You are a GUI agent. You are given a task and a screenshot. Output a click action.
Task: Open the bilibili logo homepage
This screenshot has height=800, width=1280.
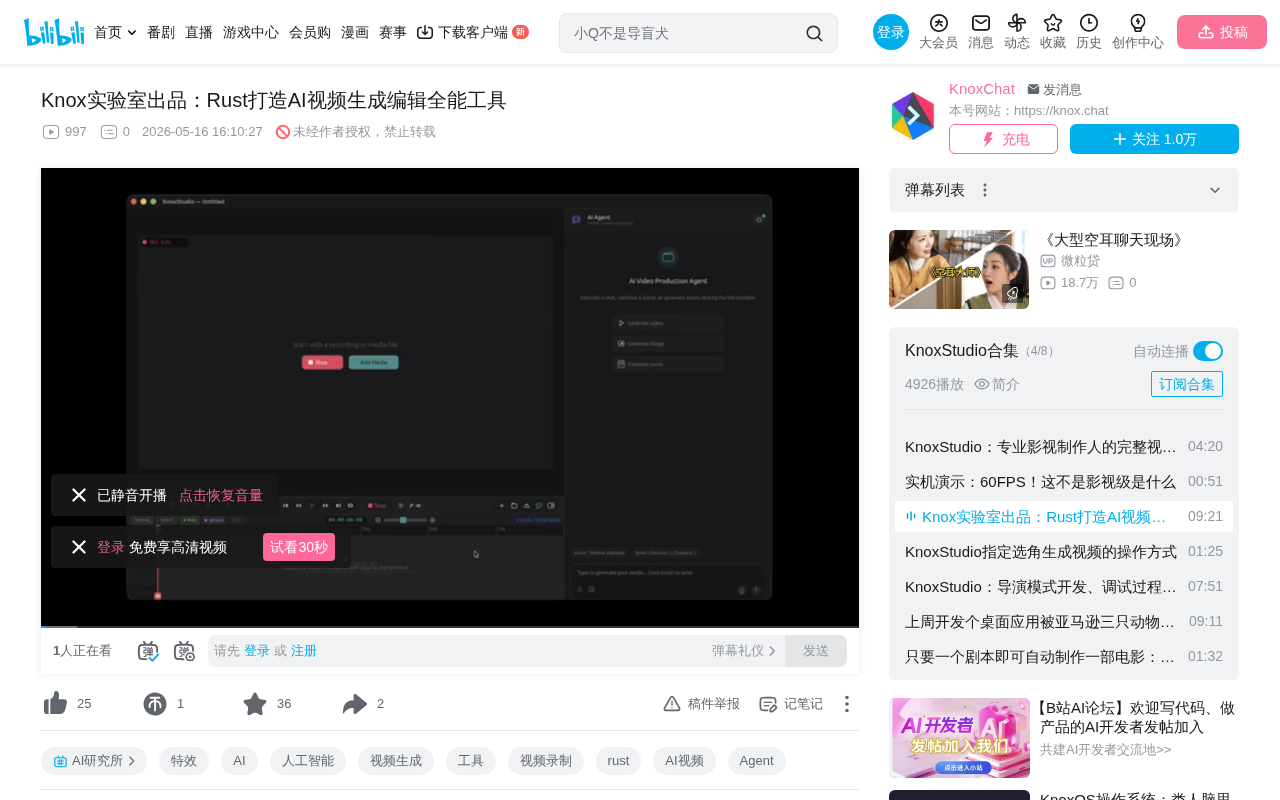coord(54,32)
